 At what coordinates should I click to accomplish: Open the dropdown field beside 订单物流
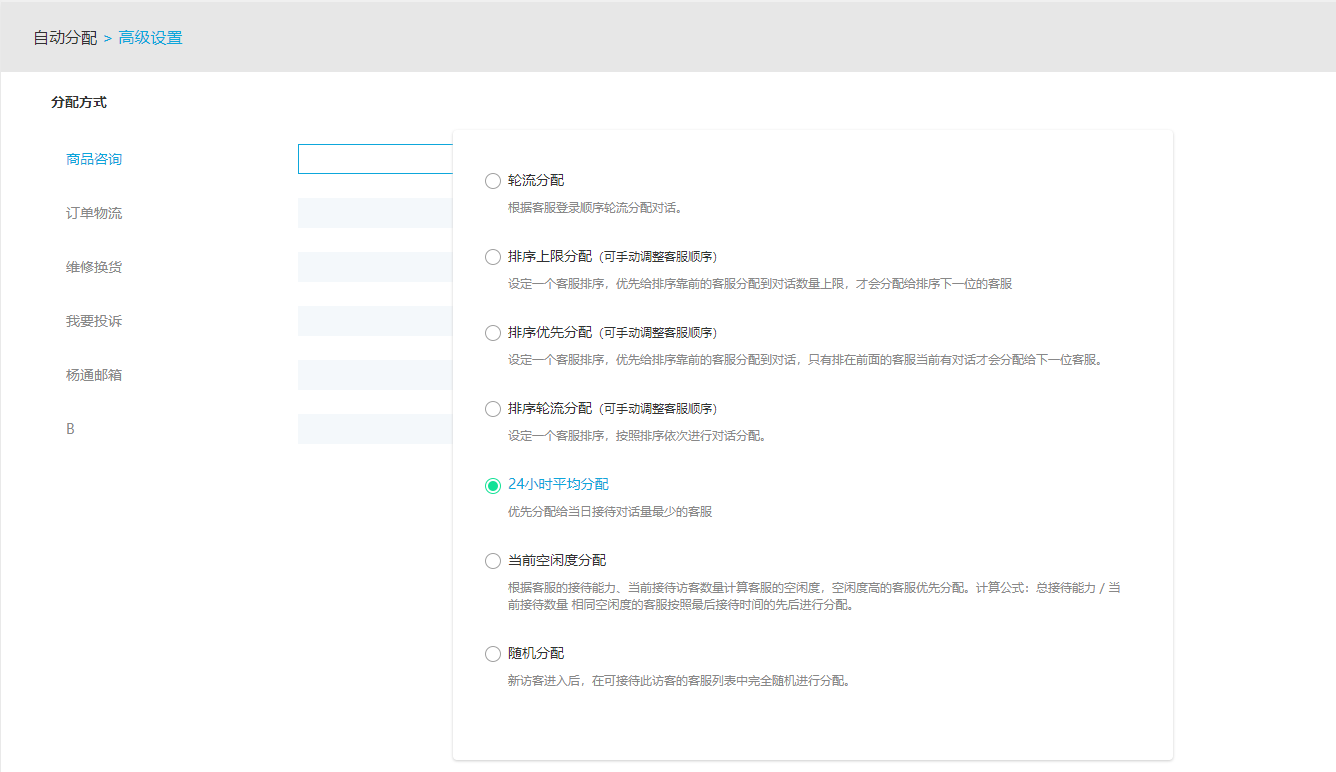pos(375,213)
